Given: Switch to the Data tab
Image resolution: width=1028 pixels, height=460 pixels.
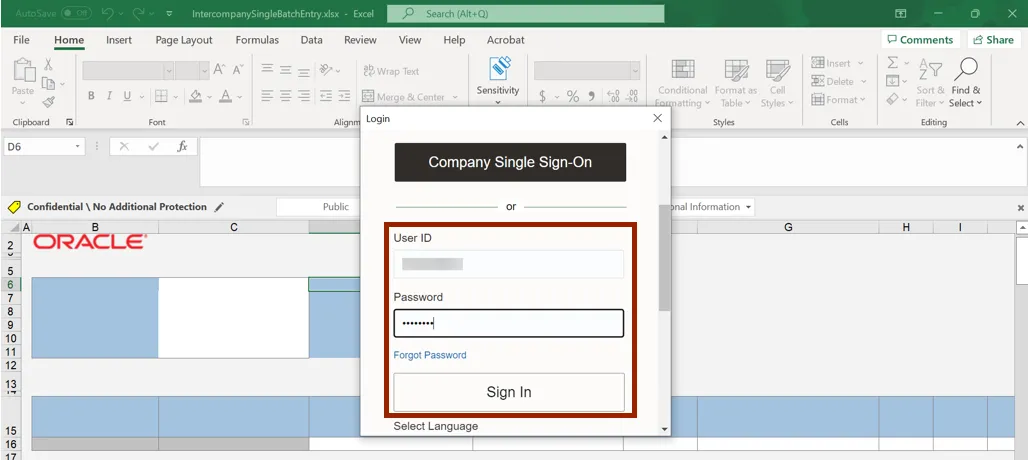Looking at the screenshot, I should (x=311, y=40).
